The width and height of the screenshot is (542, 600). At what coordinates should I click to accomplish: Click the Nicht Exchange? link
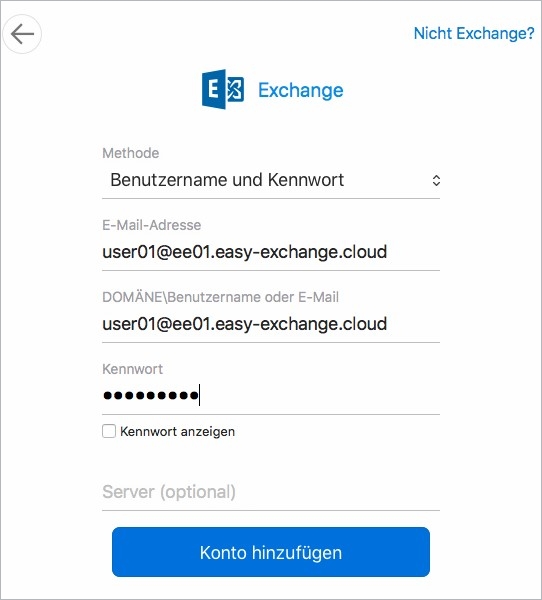point(474,33)
